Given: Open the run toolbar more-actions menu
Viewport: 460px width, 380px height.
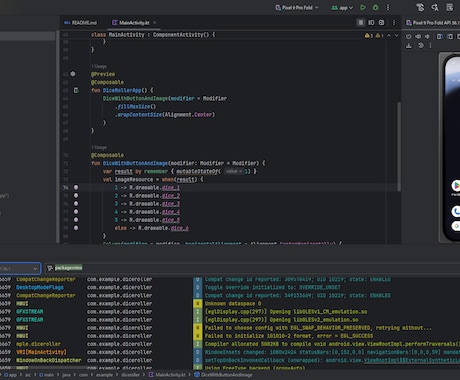Looking at the screenshot, I should click(x=388, y=7).
